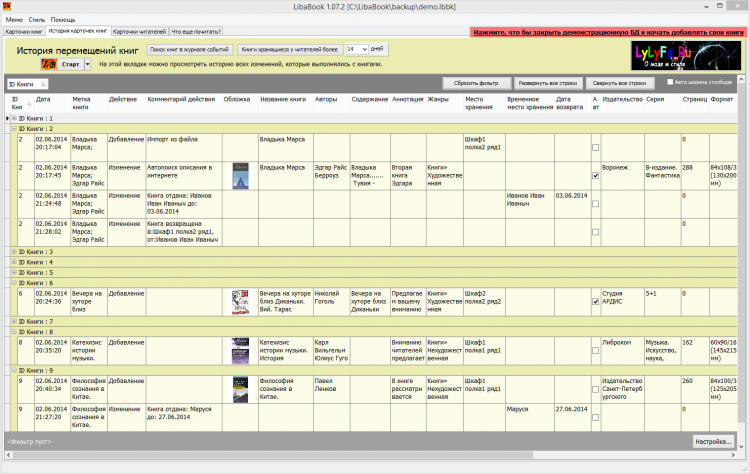Click Поиск книг в журнале событий button
750x474 pixels.
189,49
